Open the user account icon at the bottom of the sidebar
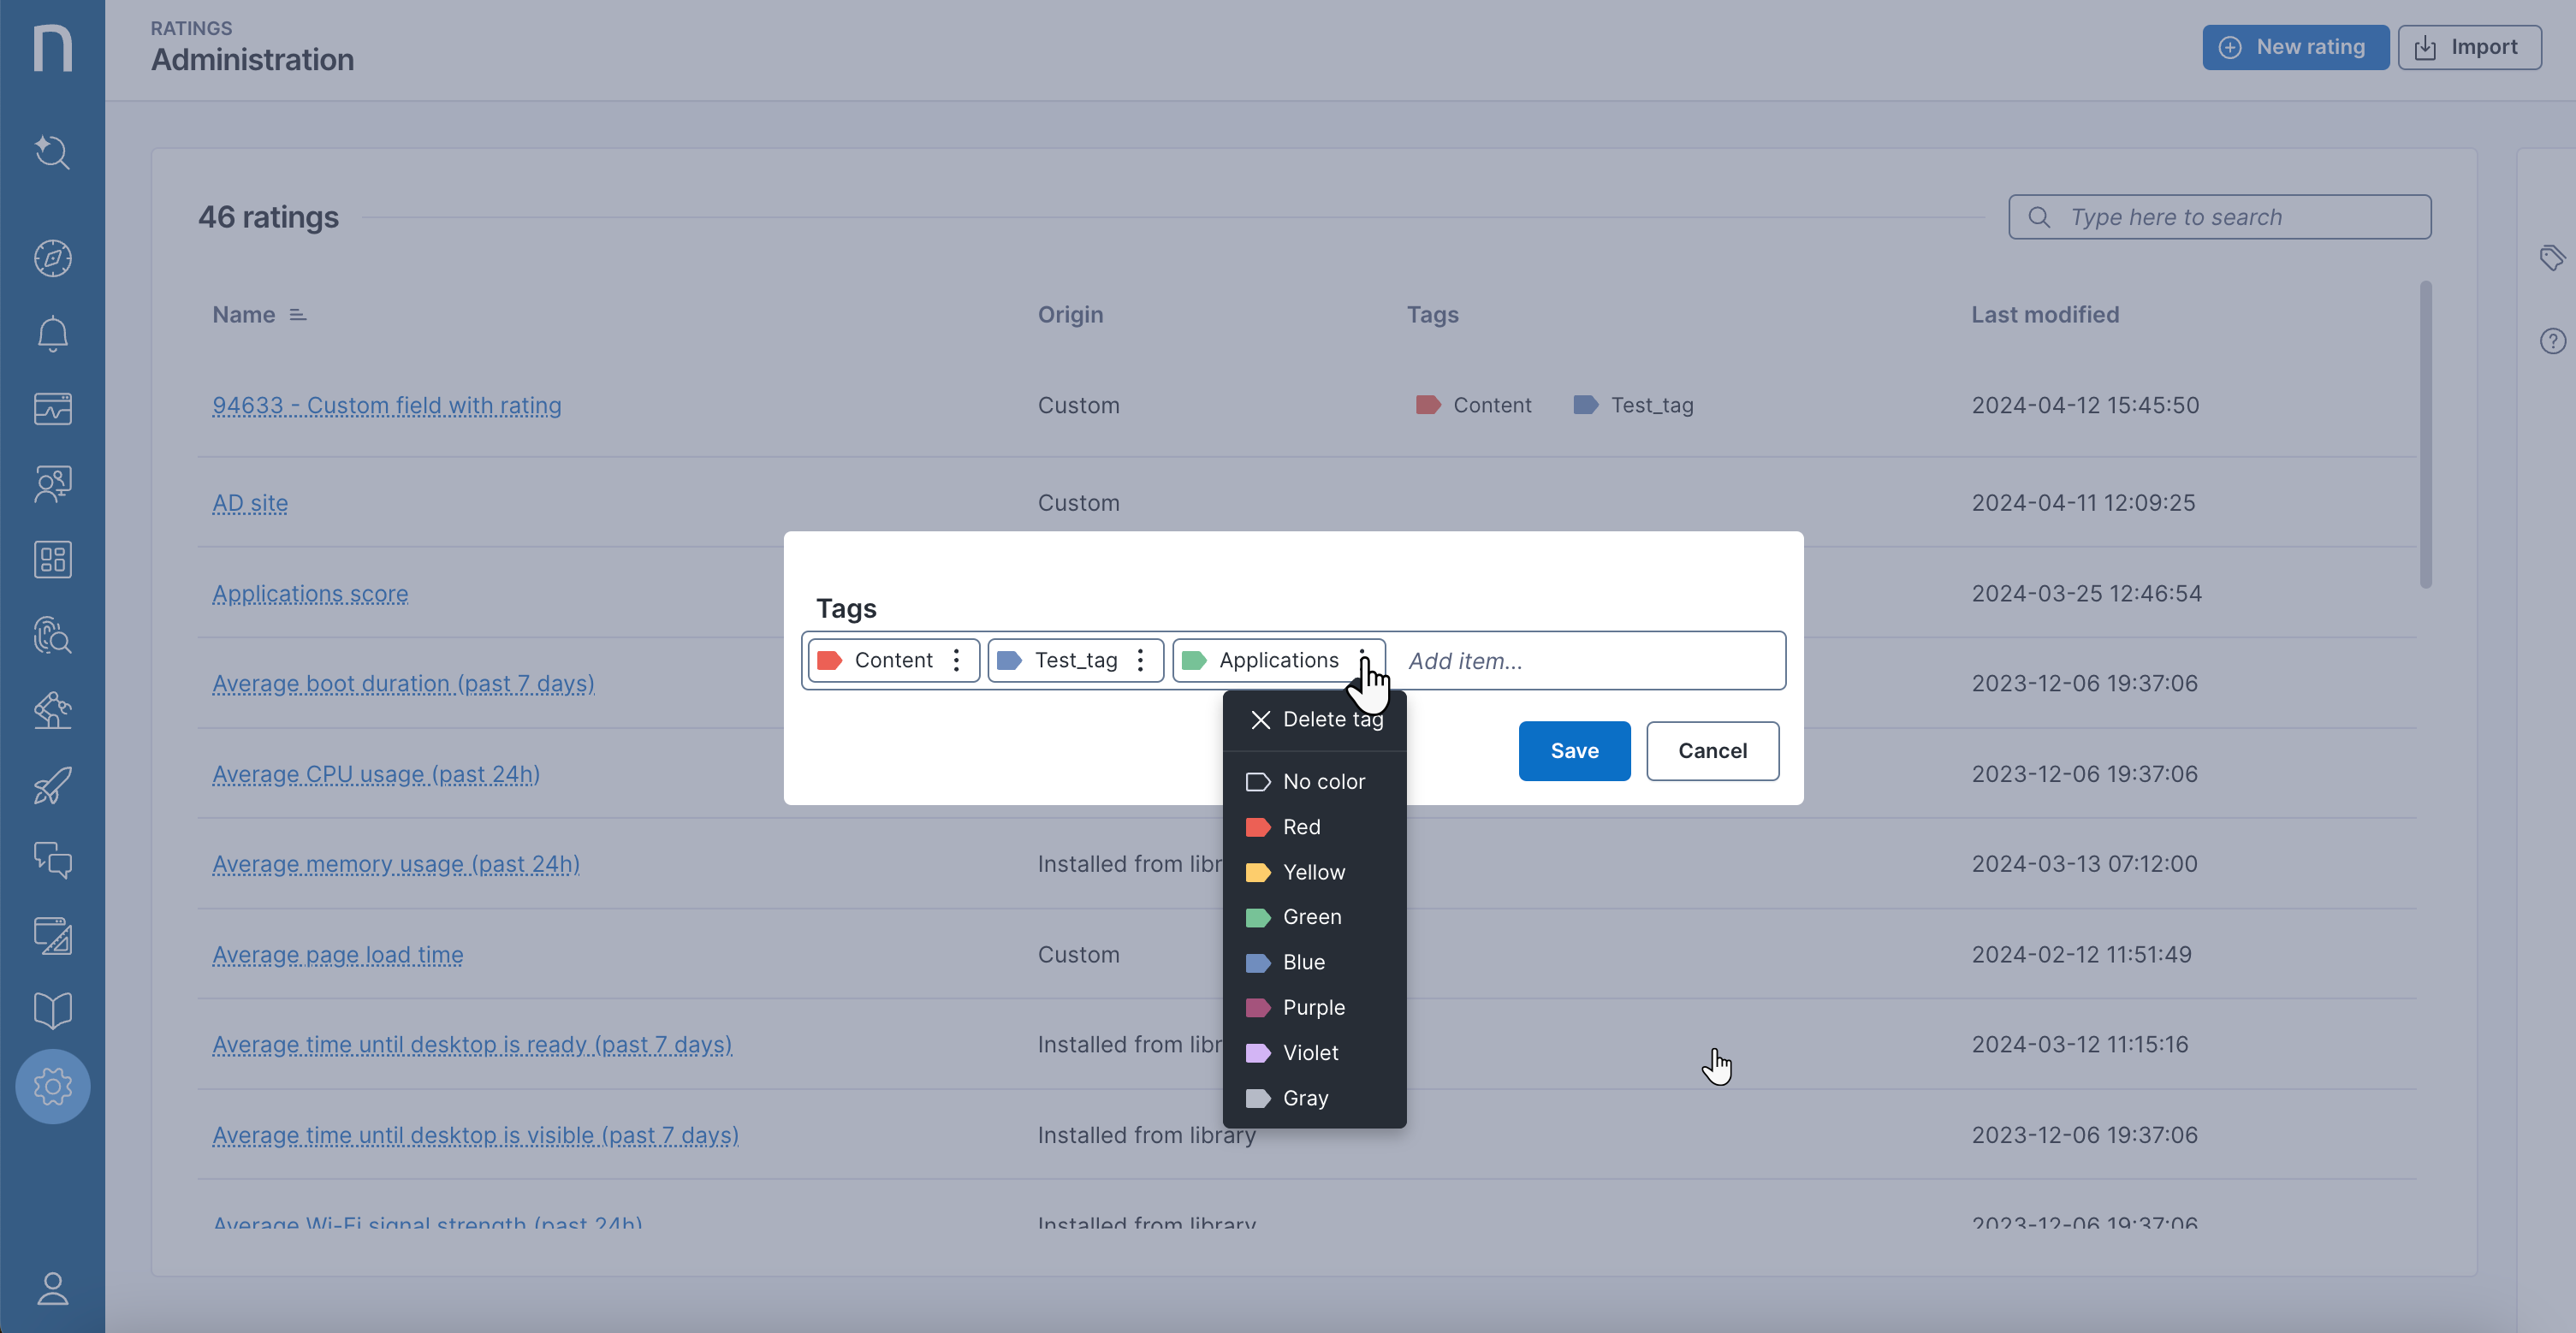 tap(52, 1288)
